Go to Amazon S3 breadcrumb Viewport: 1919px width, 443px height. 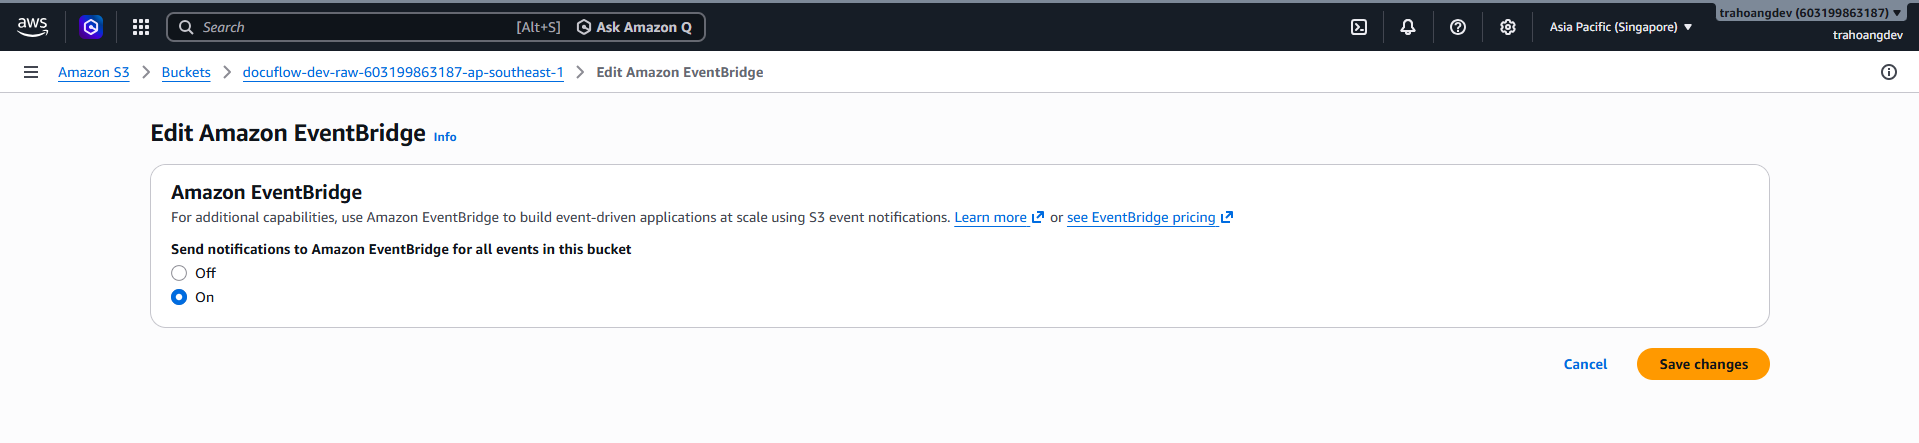tap(94, 72)
